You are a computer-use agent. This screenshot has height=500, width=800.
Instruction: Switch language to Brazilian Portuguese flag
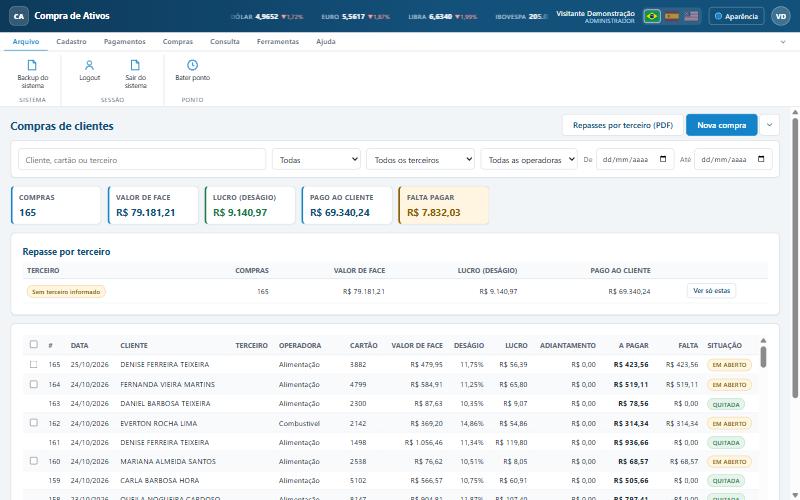click(652, 16)
